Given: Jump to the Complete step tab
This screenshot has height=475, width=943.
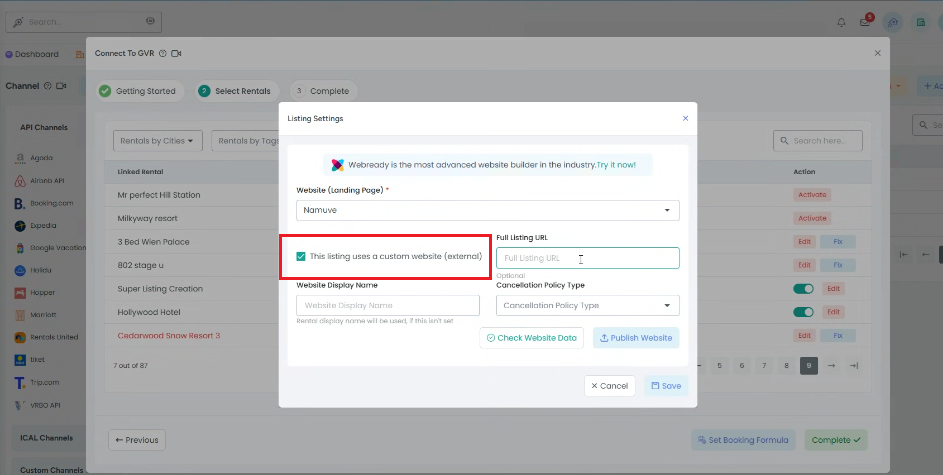Looking at the screenshot, I should pyautogui.click(x=323, y=91).
